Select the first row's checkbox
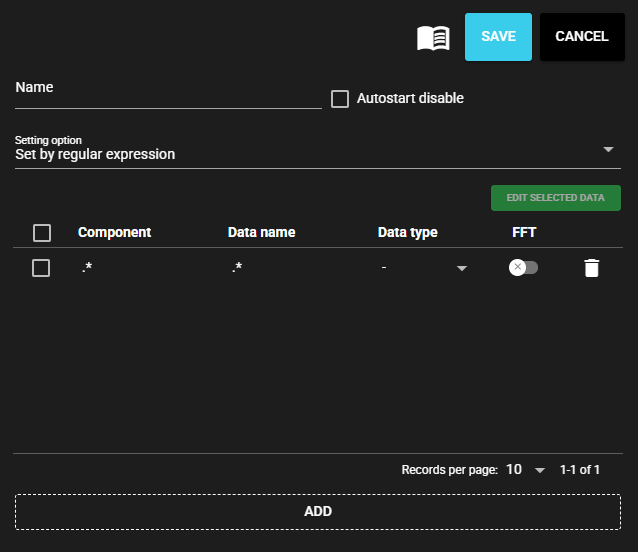Screen dimensions: 638x552 42,268
